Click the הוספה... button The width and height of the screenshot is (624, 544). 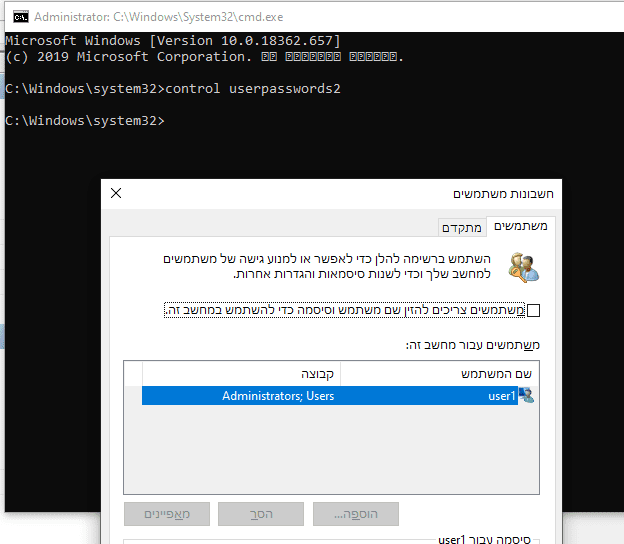pos(356,514)
